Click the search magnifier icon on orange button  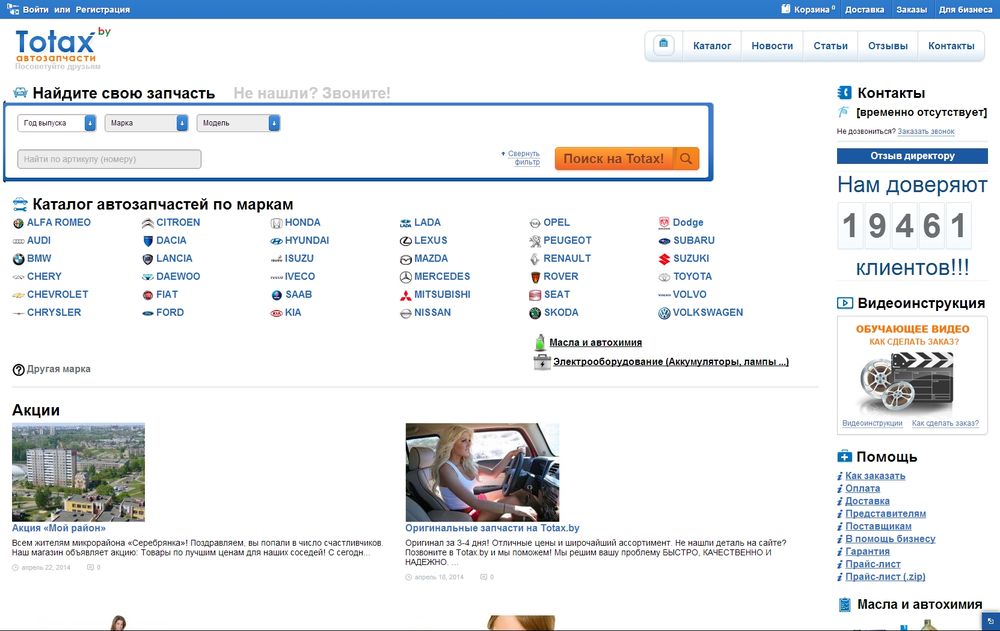[686, 159]
